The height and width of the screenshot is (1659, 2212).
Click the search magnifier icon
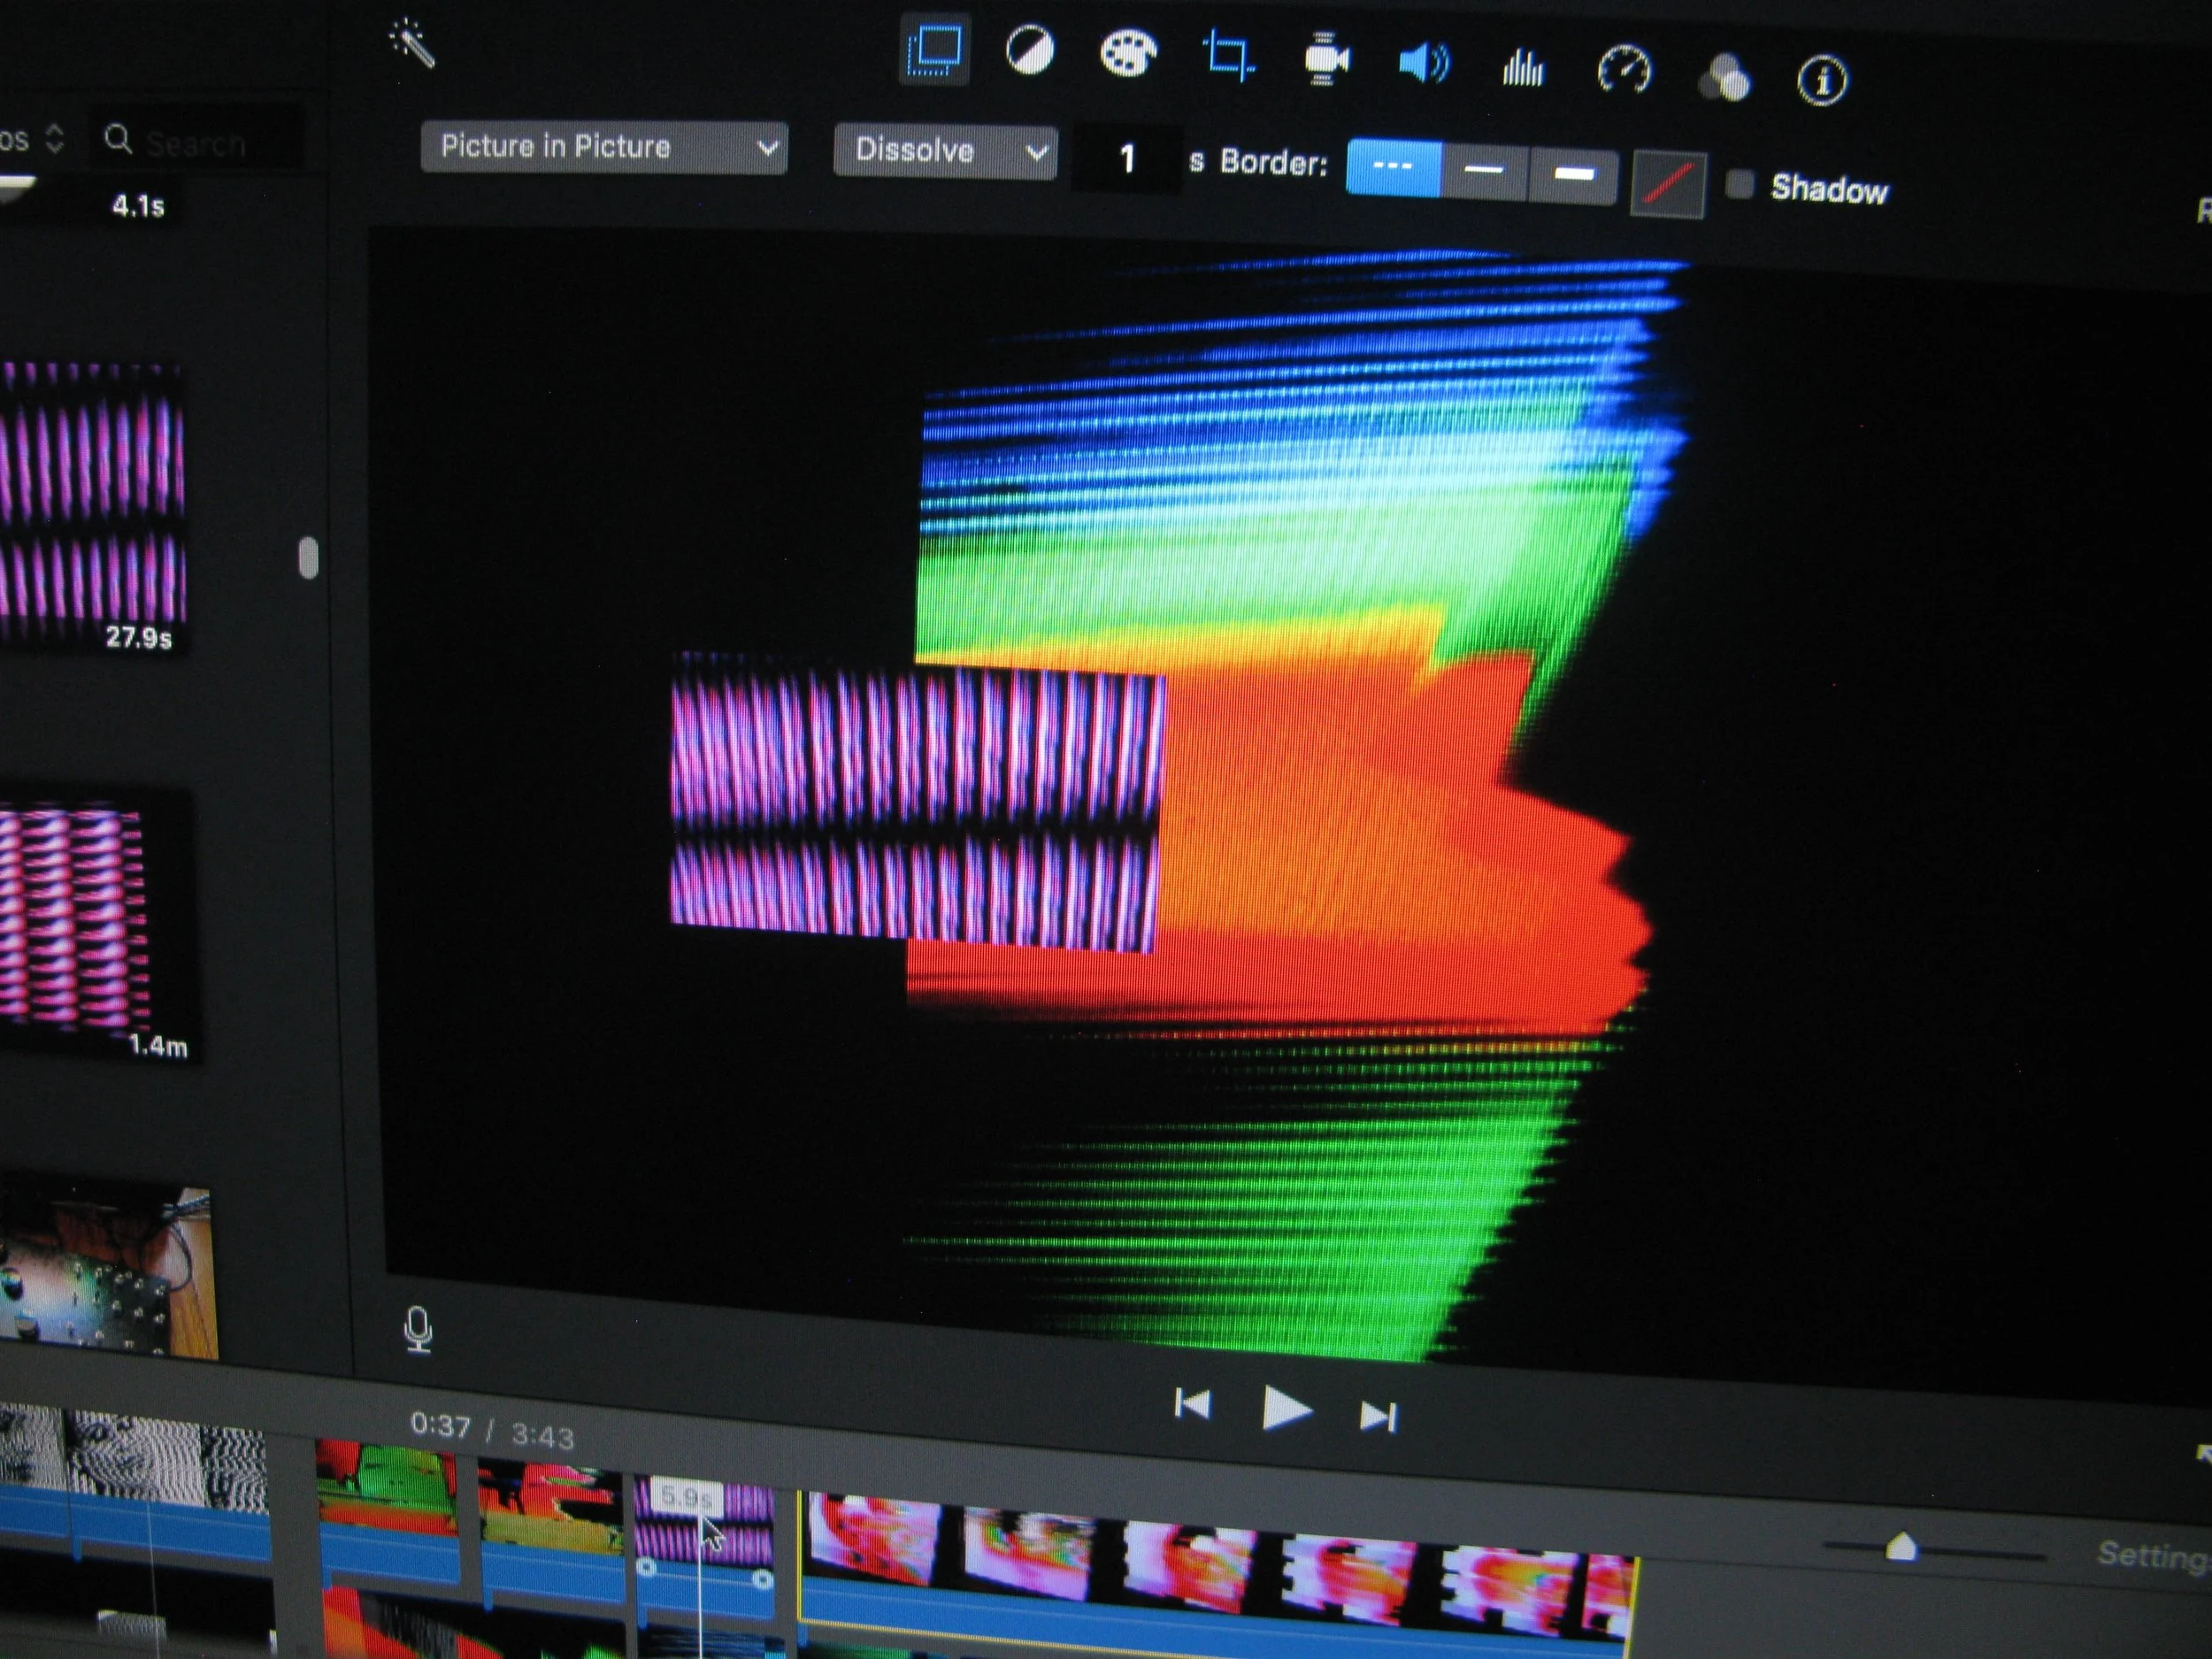[x=118, y=140]
